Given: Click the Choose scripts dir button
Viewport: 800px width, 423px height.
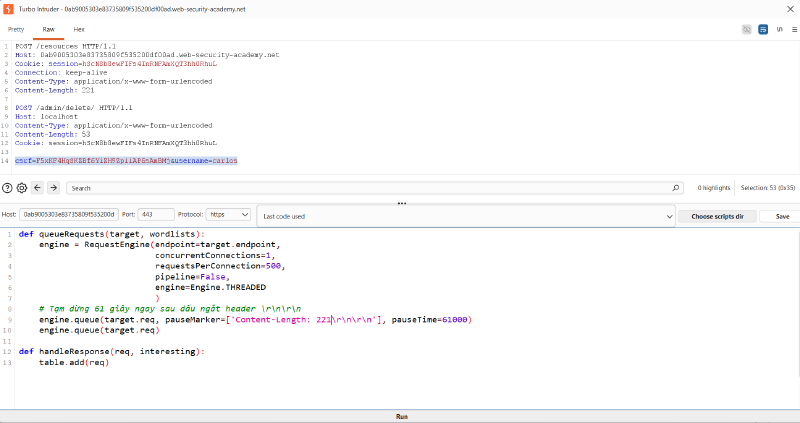Looking at the screenshot, I should click(717, 216).
